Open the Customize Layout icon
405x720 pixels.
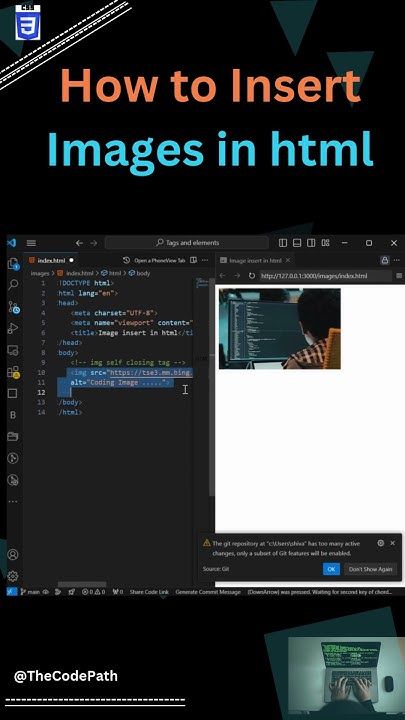coord(326,242)
